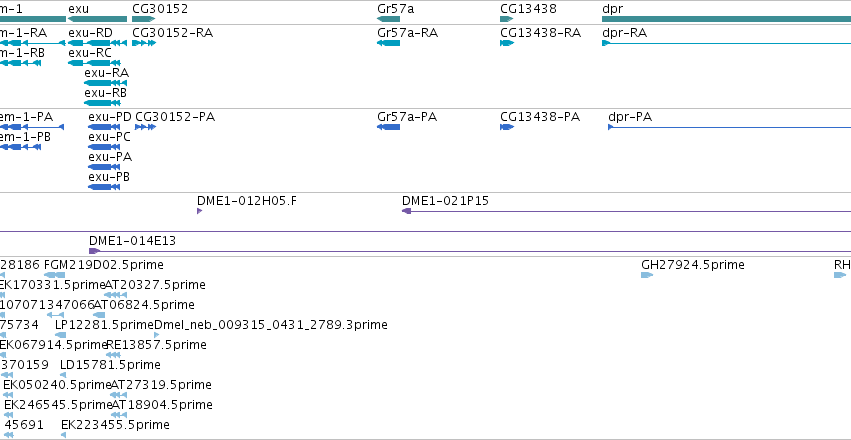Select the Gr57a-RA transcript glyph
This screenshot has height=440, width=851.
[x=389, y=43]
